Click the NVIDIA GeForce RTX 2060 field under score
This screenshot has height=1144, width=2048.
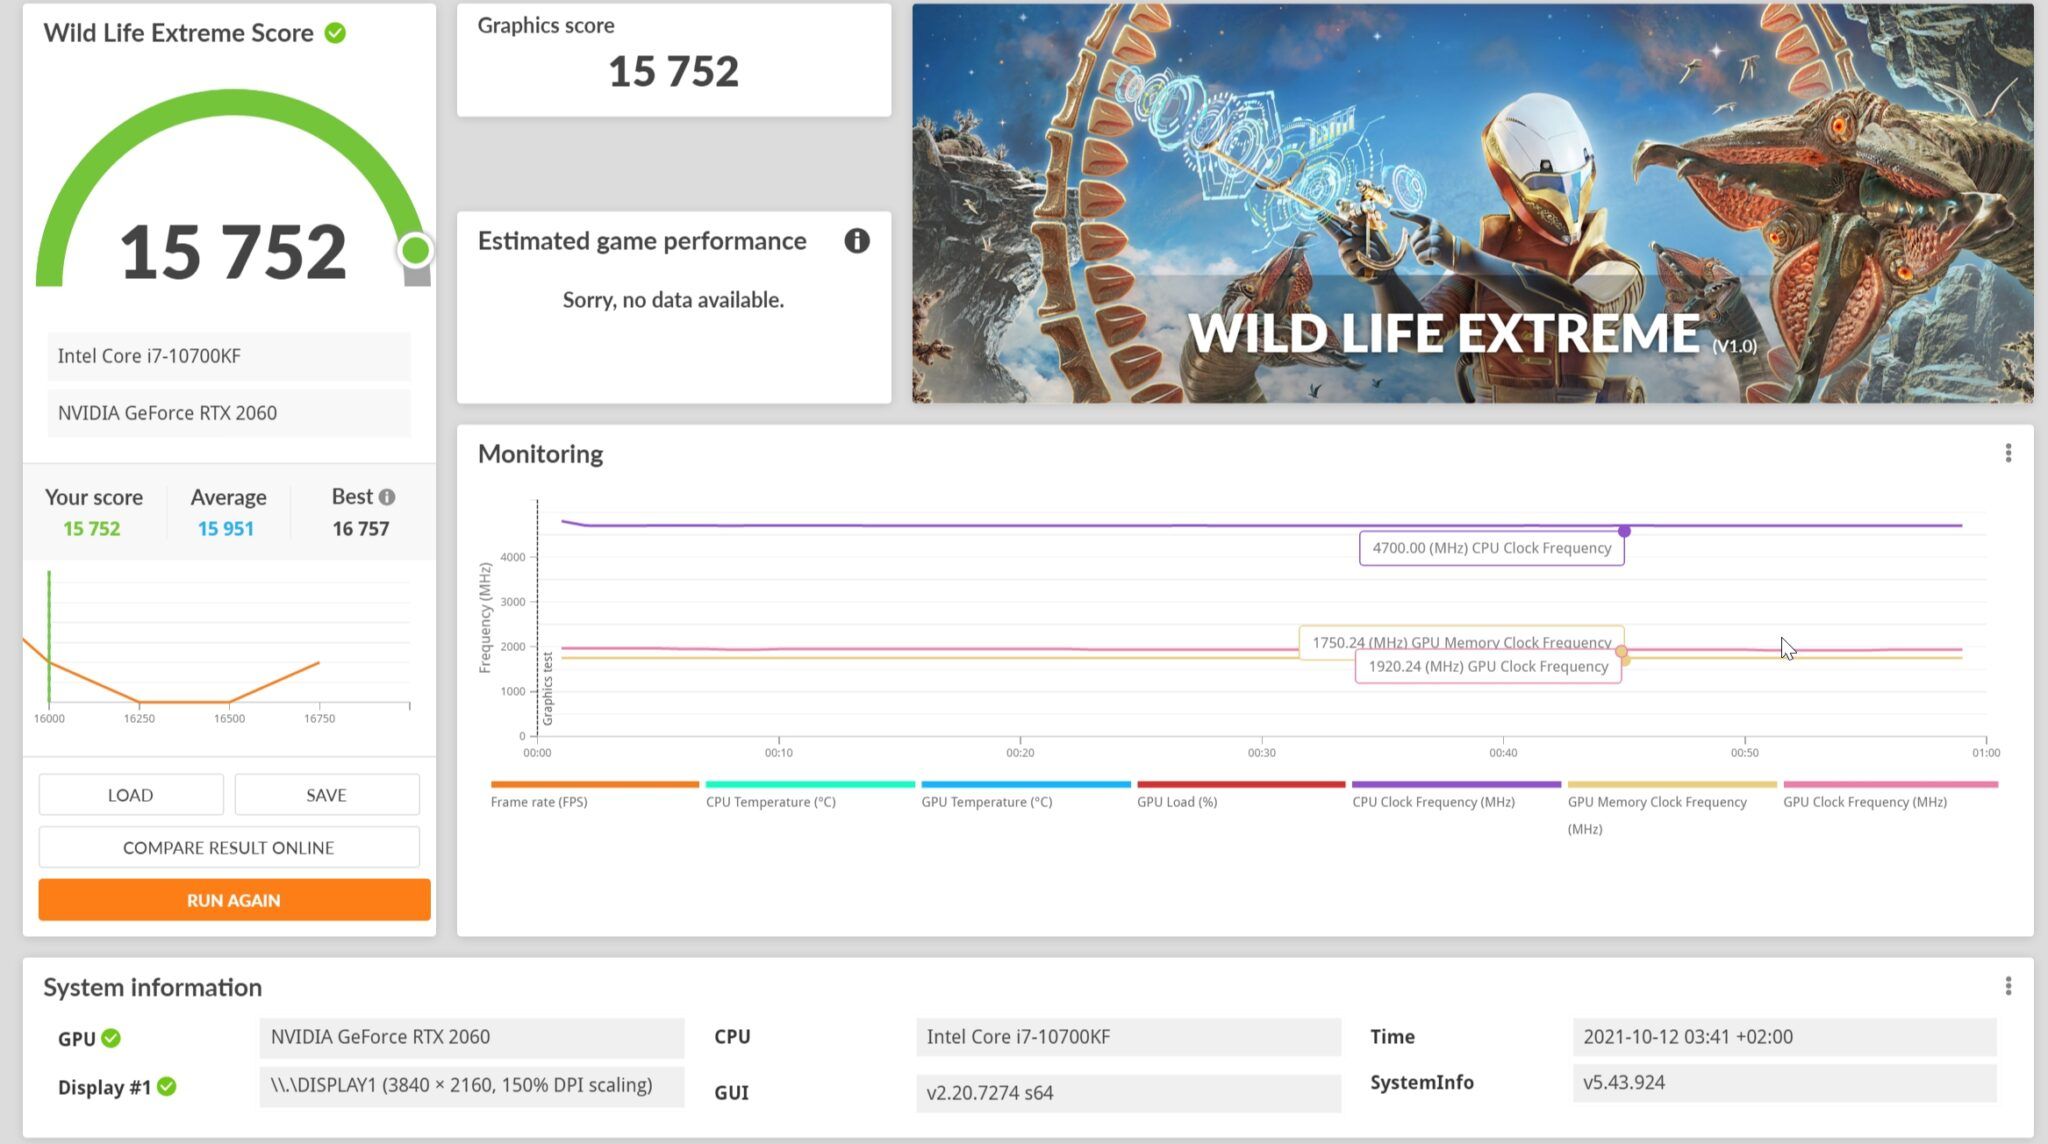[229, 413]
